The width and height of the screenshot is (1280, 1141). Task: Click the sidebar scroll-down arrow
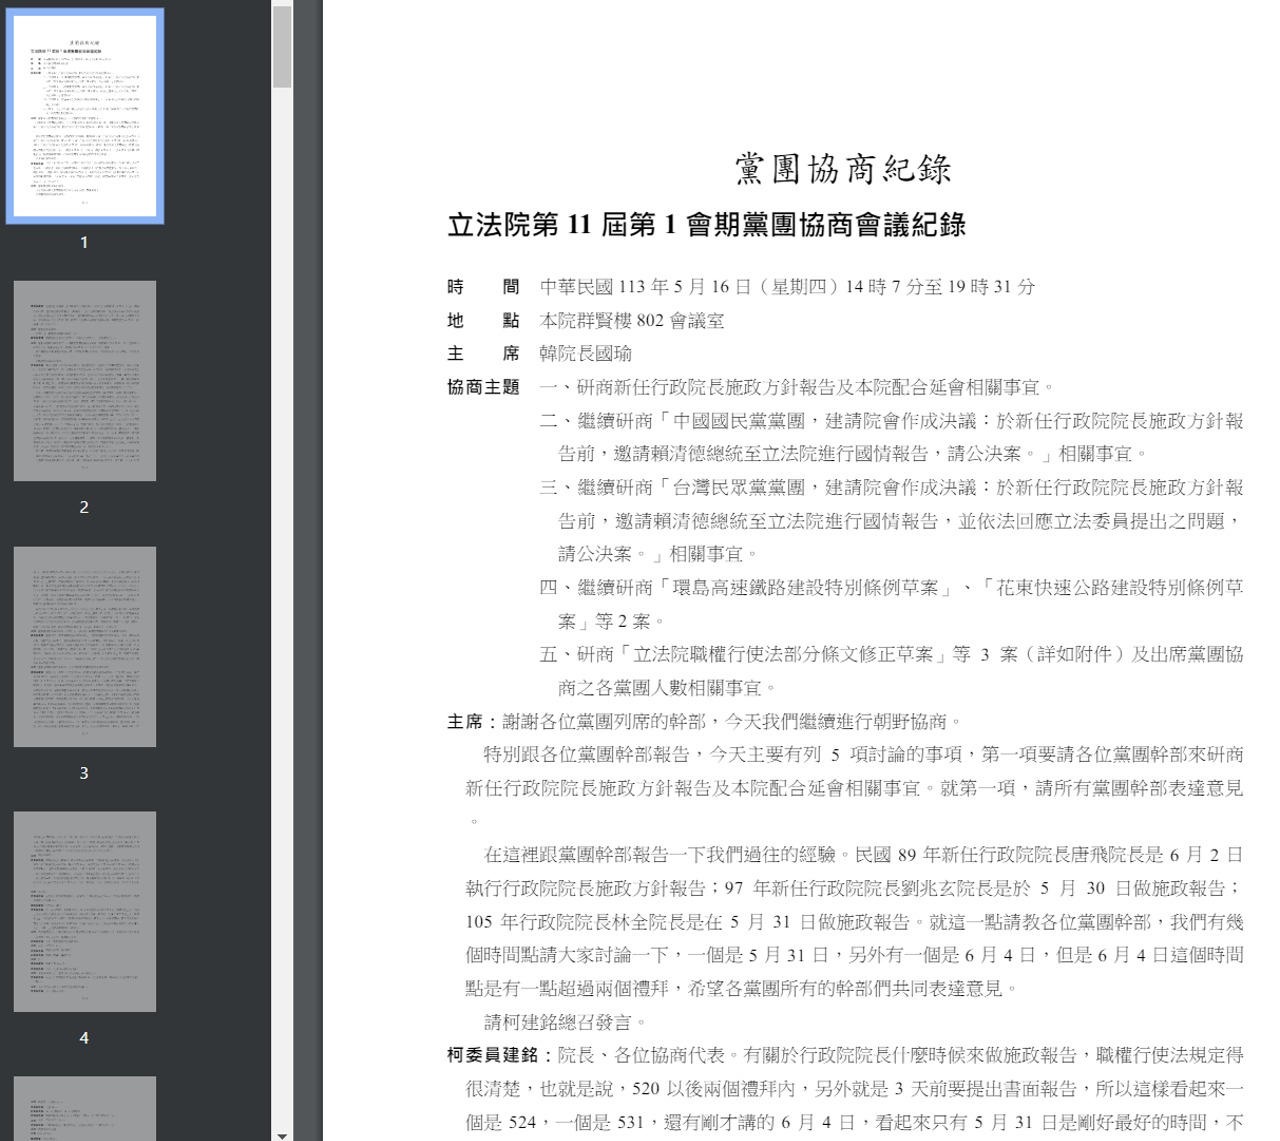pos(282,1135)
